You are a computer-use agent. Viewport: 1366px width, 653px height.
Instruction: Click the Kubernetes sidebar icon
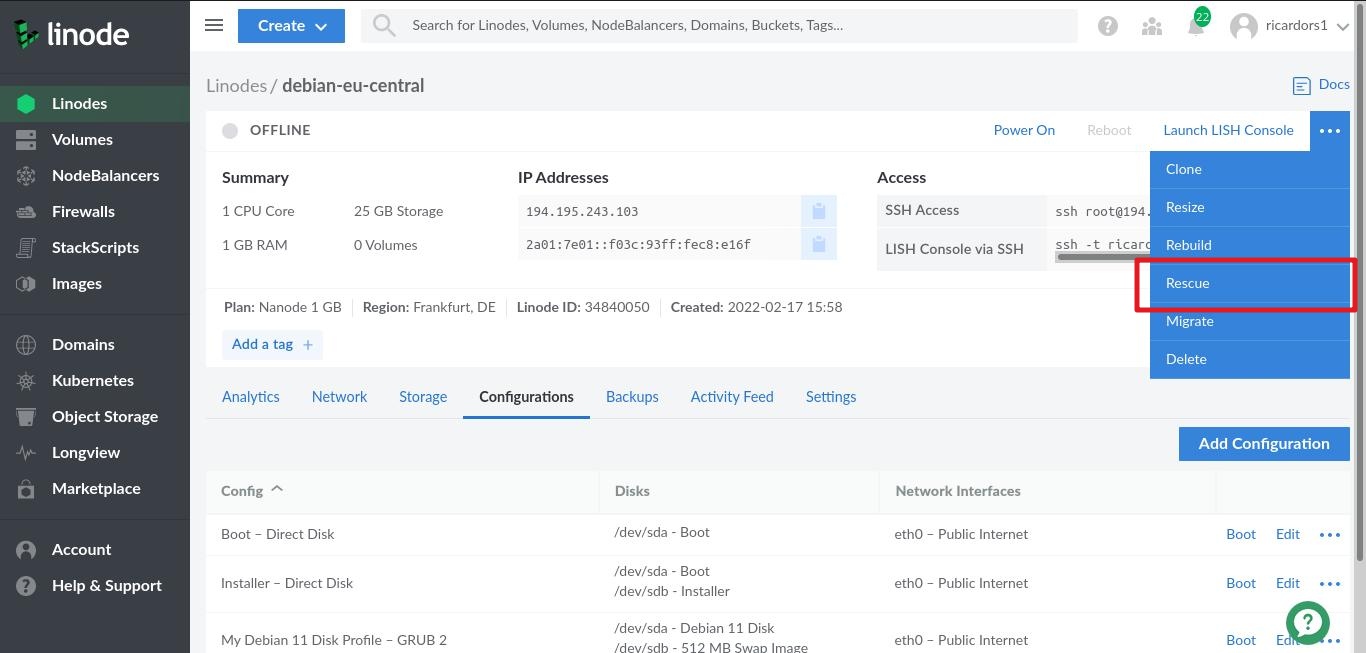tap(26, 381)
